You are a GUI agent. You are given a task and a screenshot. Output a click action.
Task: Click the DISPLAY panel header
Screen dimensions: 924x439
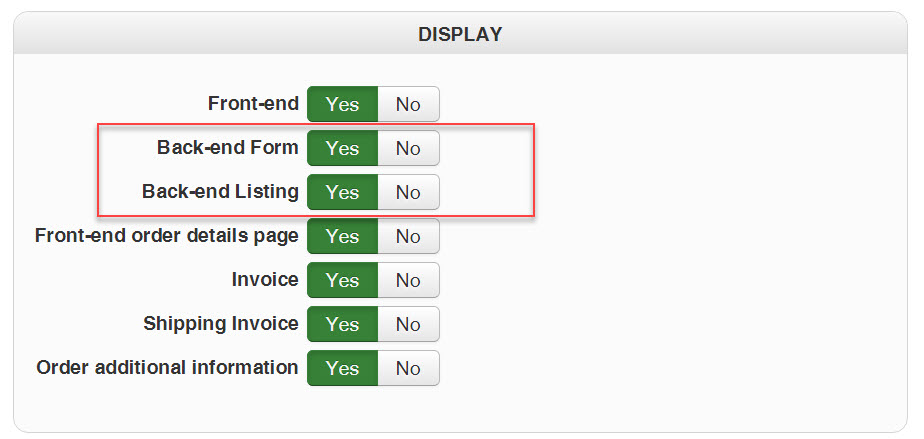(x=460, y=35)
